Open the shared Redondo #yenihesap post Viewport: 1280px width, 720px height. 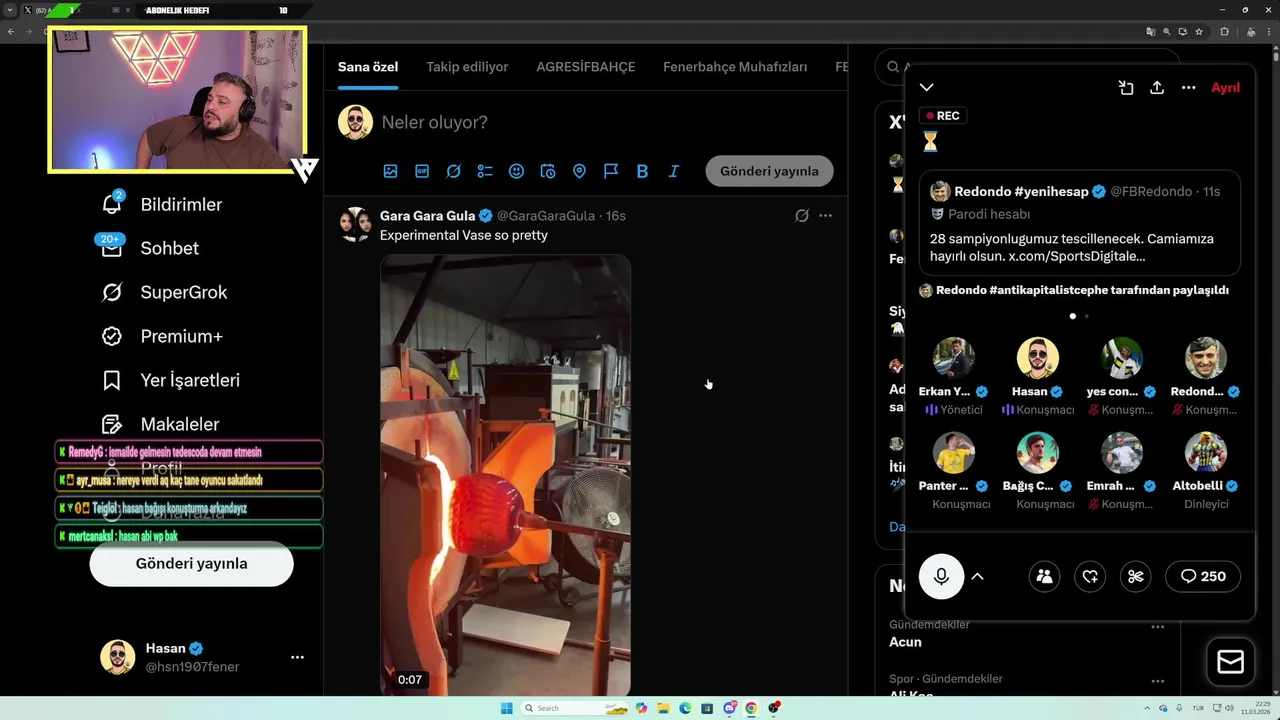tap(1079, 222)
